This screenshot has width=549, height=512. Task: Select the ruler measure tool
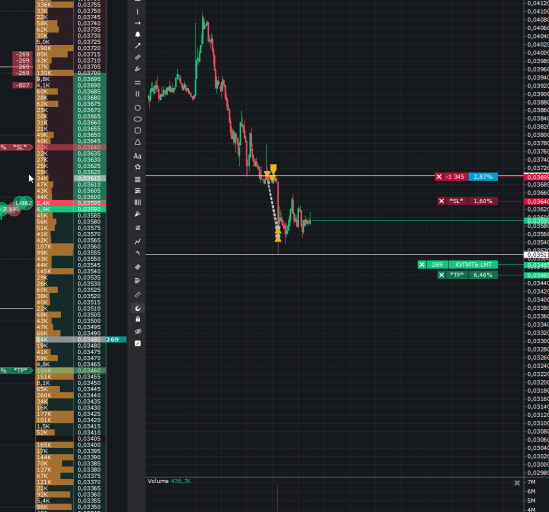138,295
